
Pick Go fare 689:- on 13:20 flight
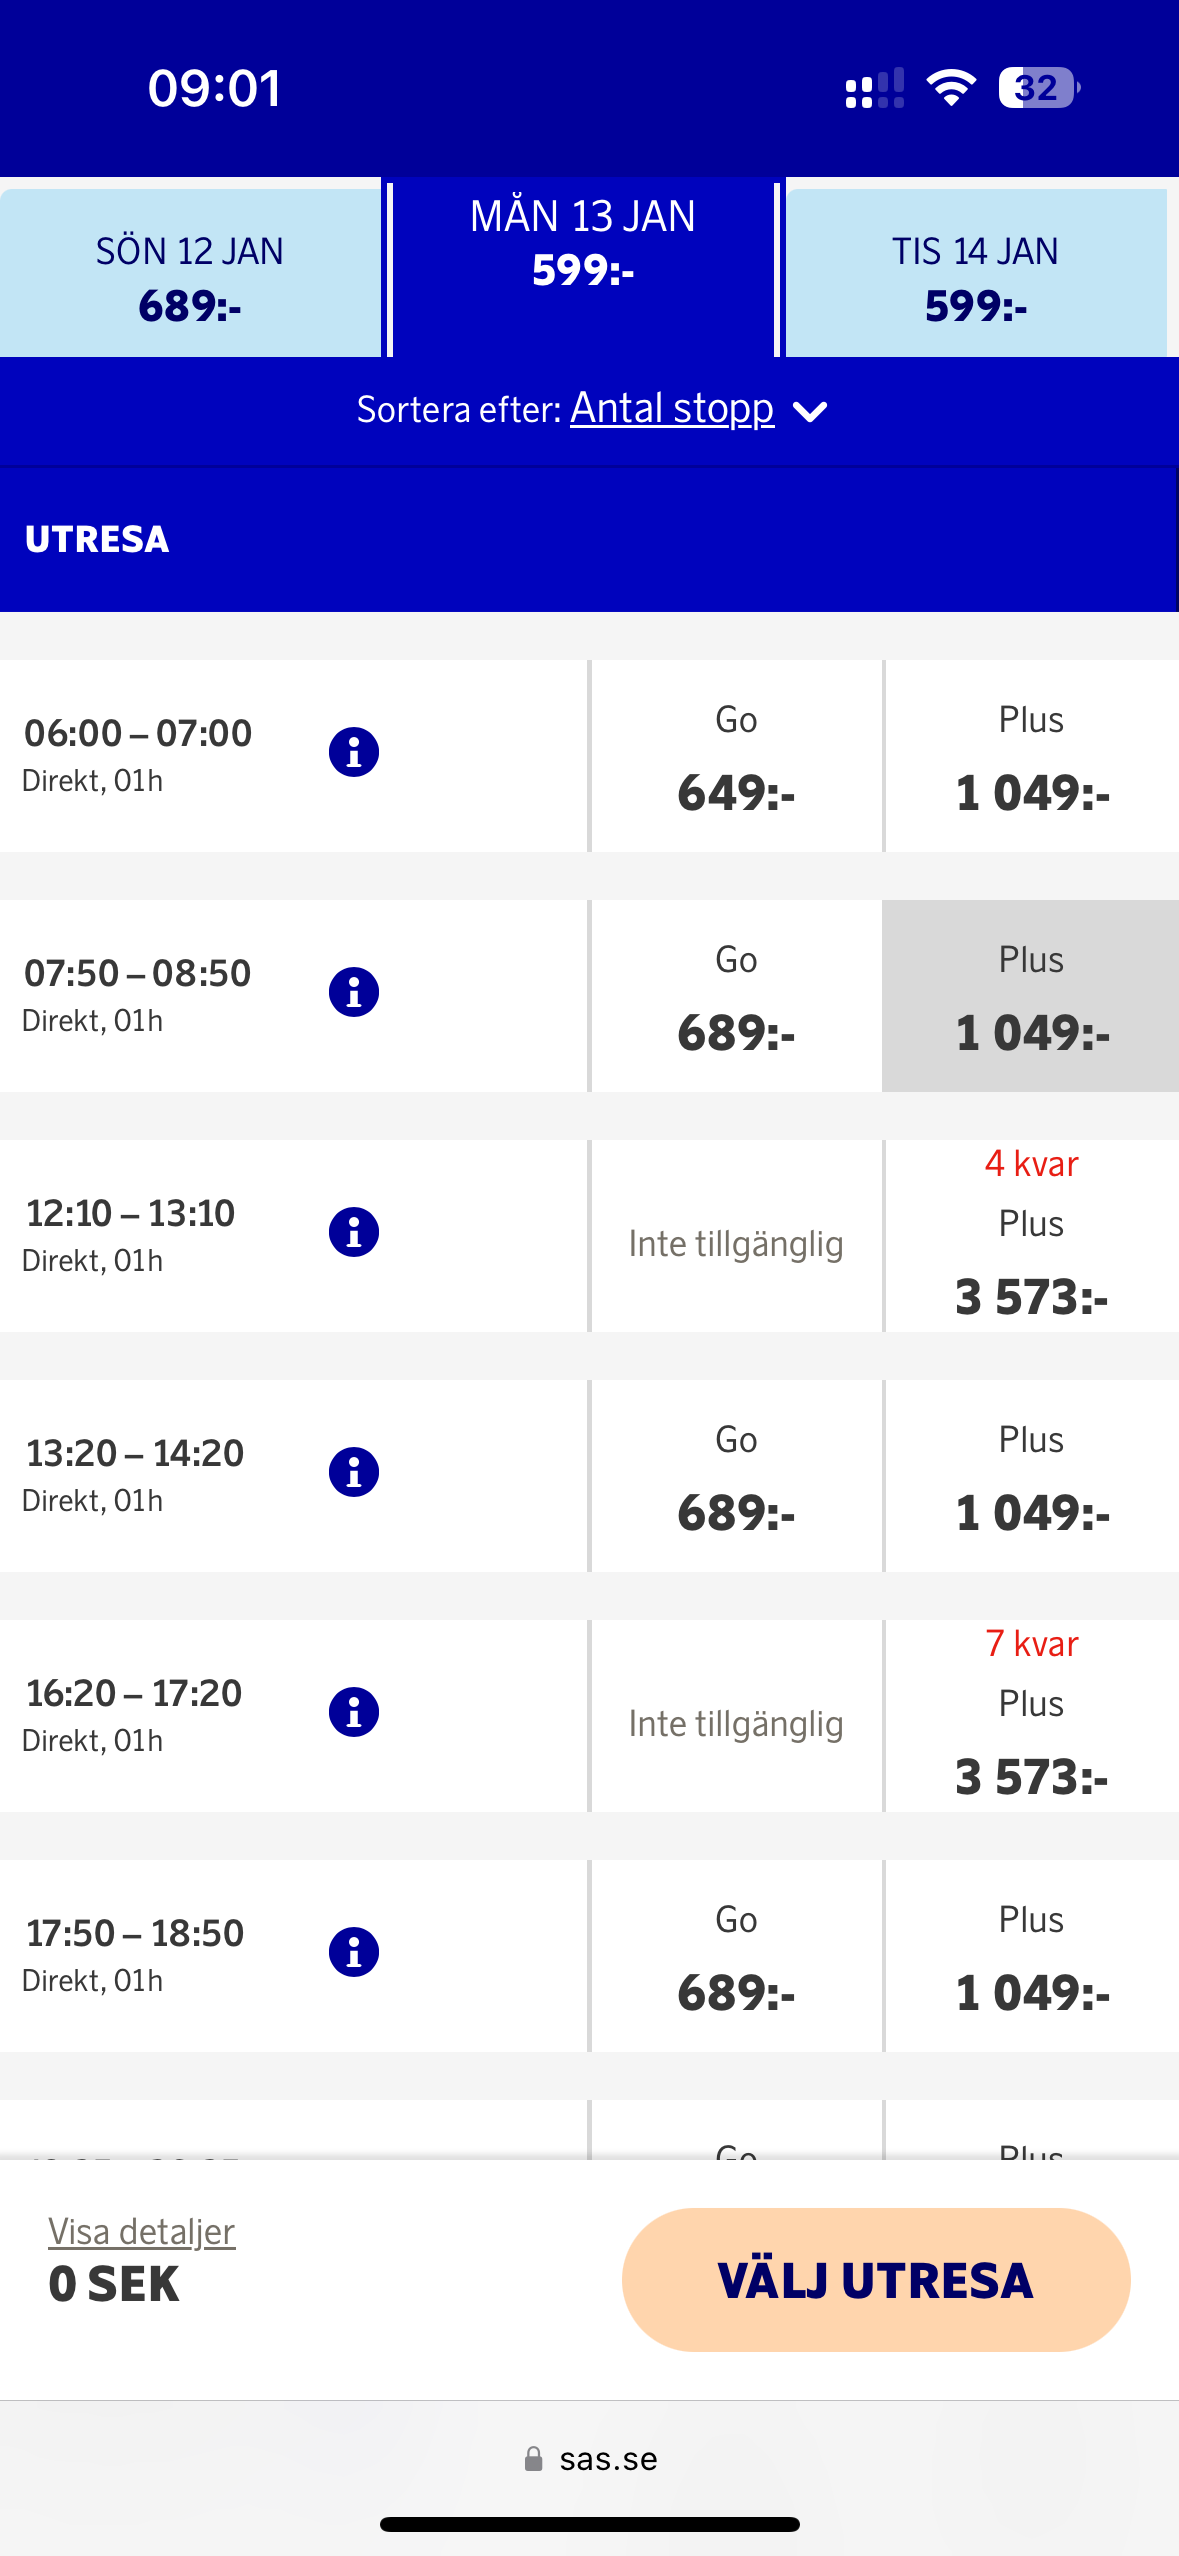[x=736, y=1477]
